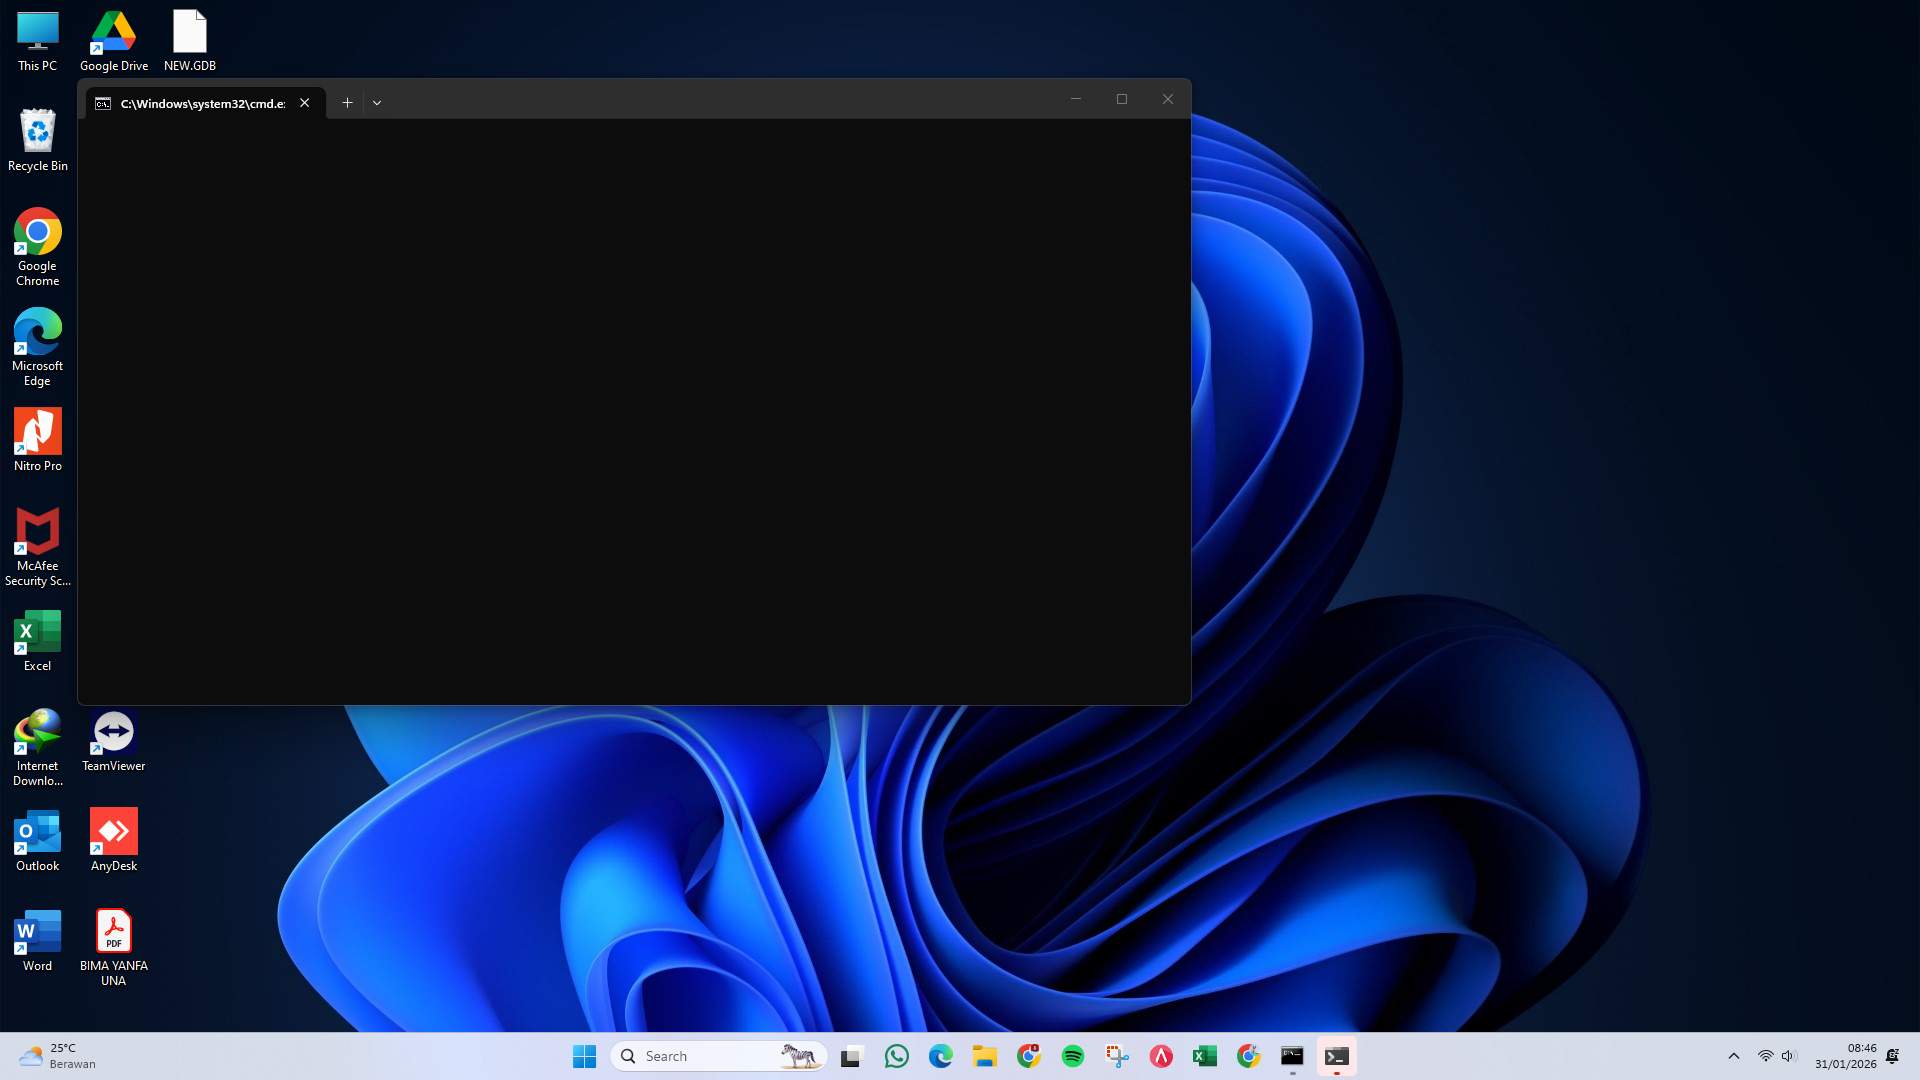Open a new terminal tab with the plus button
This screenshot has height=1080, width=1920.
(x=347, y=102)
